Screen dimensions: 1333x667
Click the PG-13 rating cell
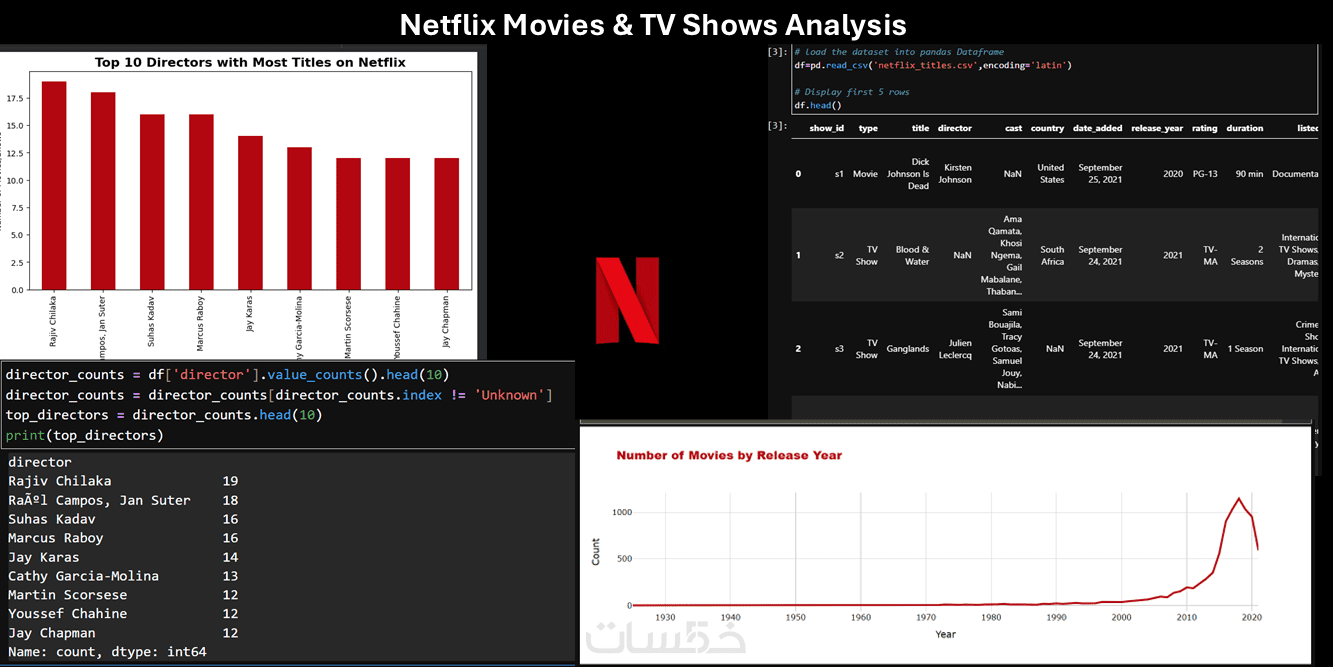pyautogui.click(x=1205, y=174)
